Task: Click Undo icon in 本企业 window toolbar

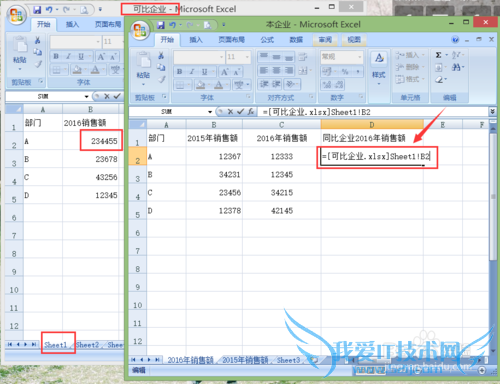Action: click(x=173, y=25)
